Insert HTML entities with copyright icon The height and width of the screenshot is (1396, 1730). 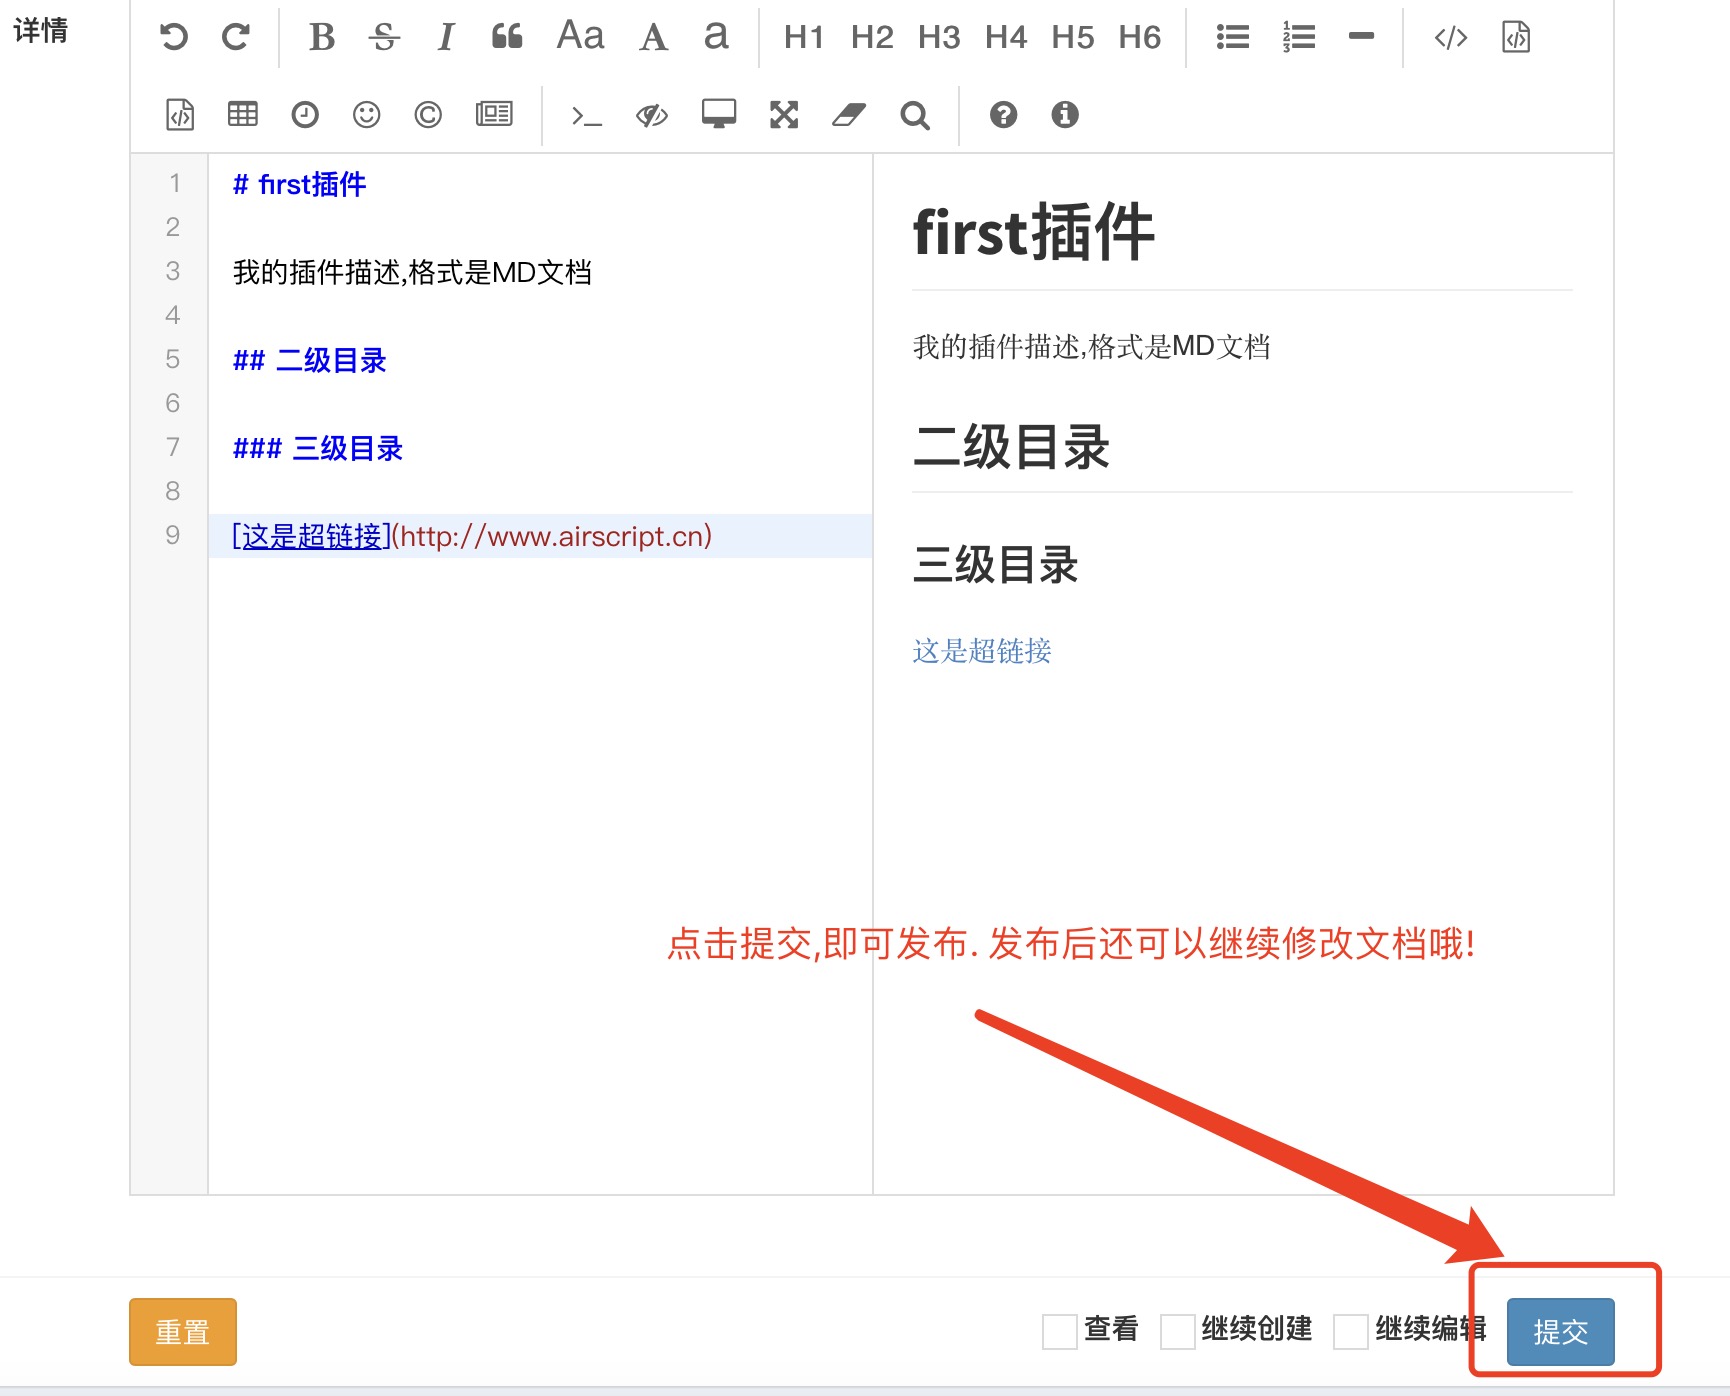click(x=428, y=115)
